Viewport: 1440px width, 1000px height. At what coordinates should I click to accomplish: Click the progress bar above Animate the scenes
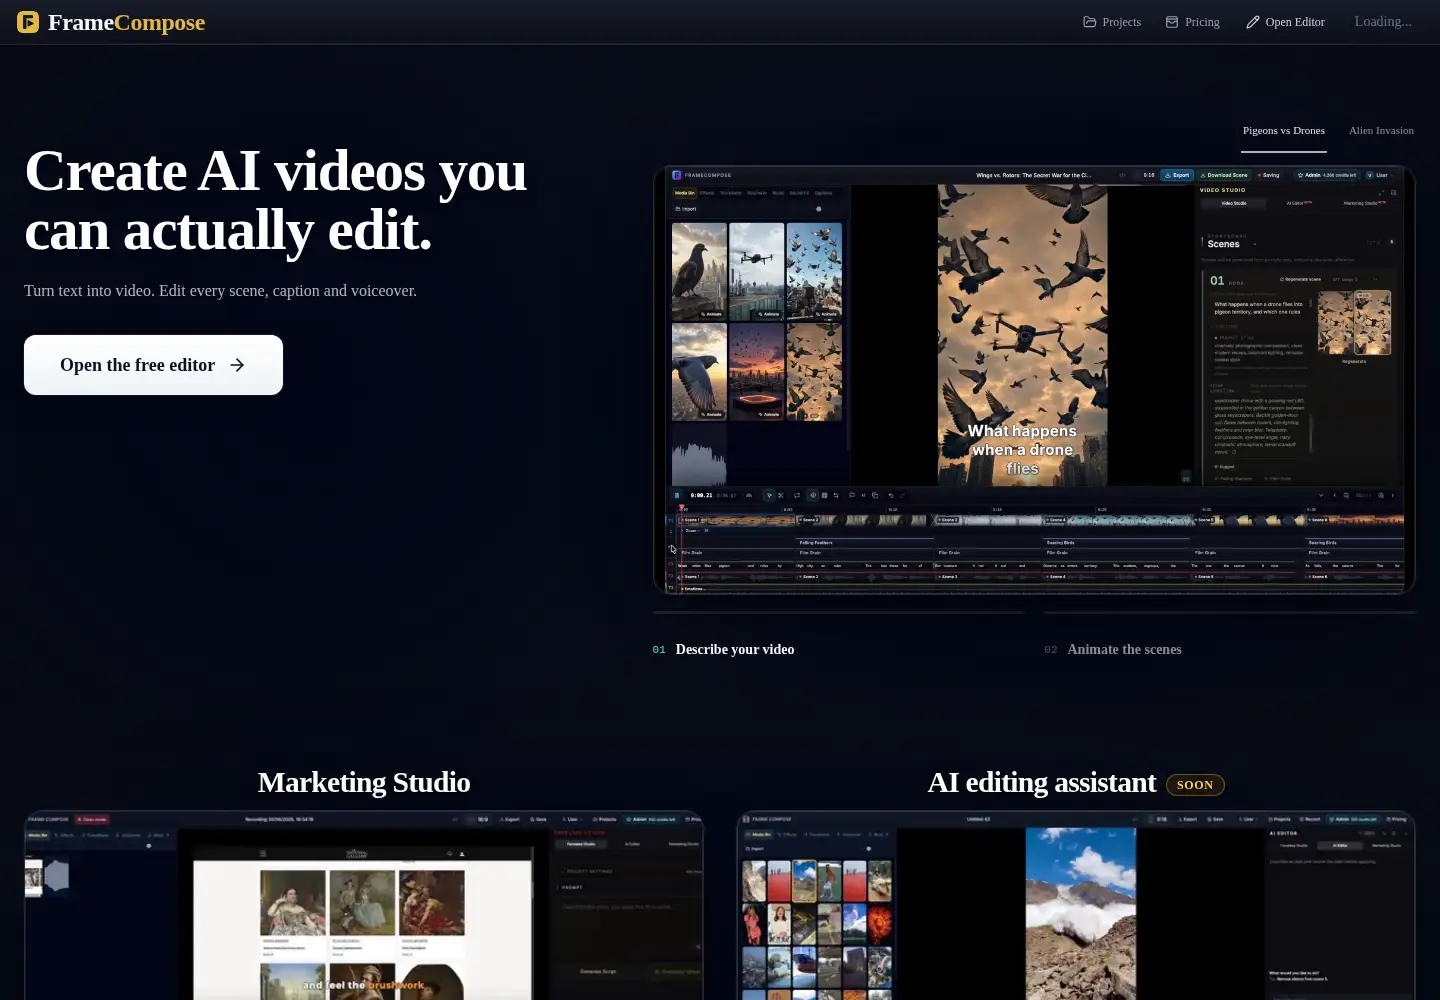pos(1230,612)
